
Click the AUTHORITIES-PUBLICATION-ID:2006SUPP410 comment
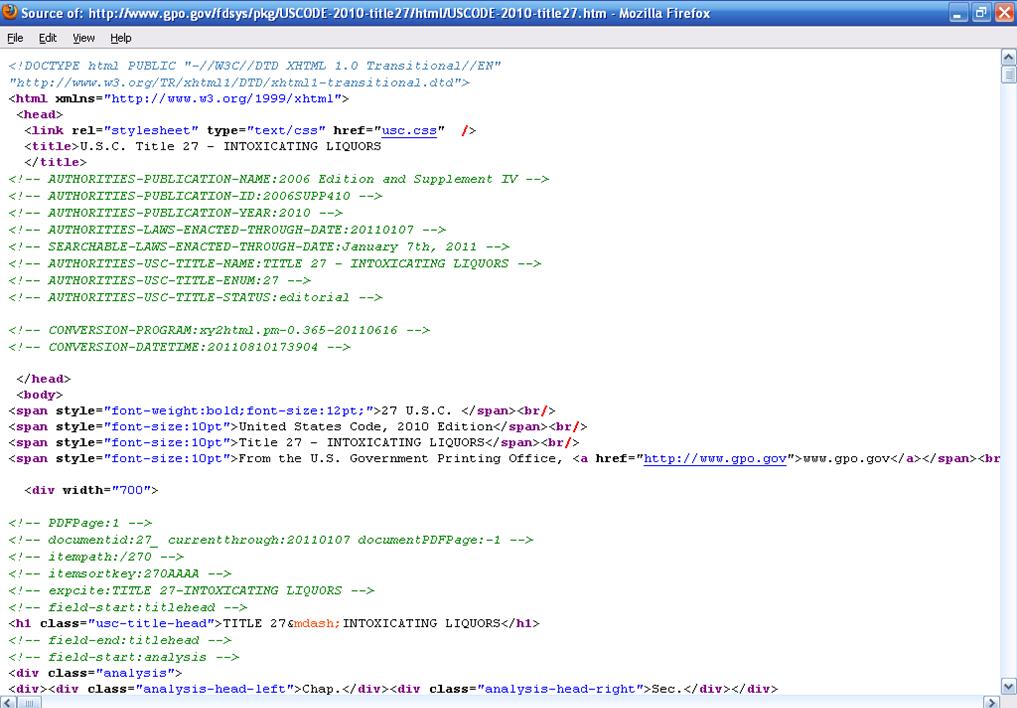click(195, 196)
